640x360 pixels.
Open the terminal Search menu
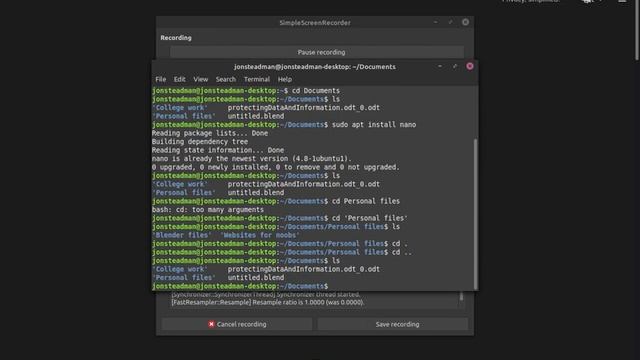pyautogui.click(x=226, y=79)
